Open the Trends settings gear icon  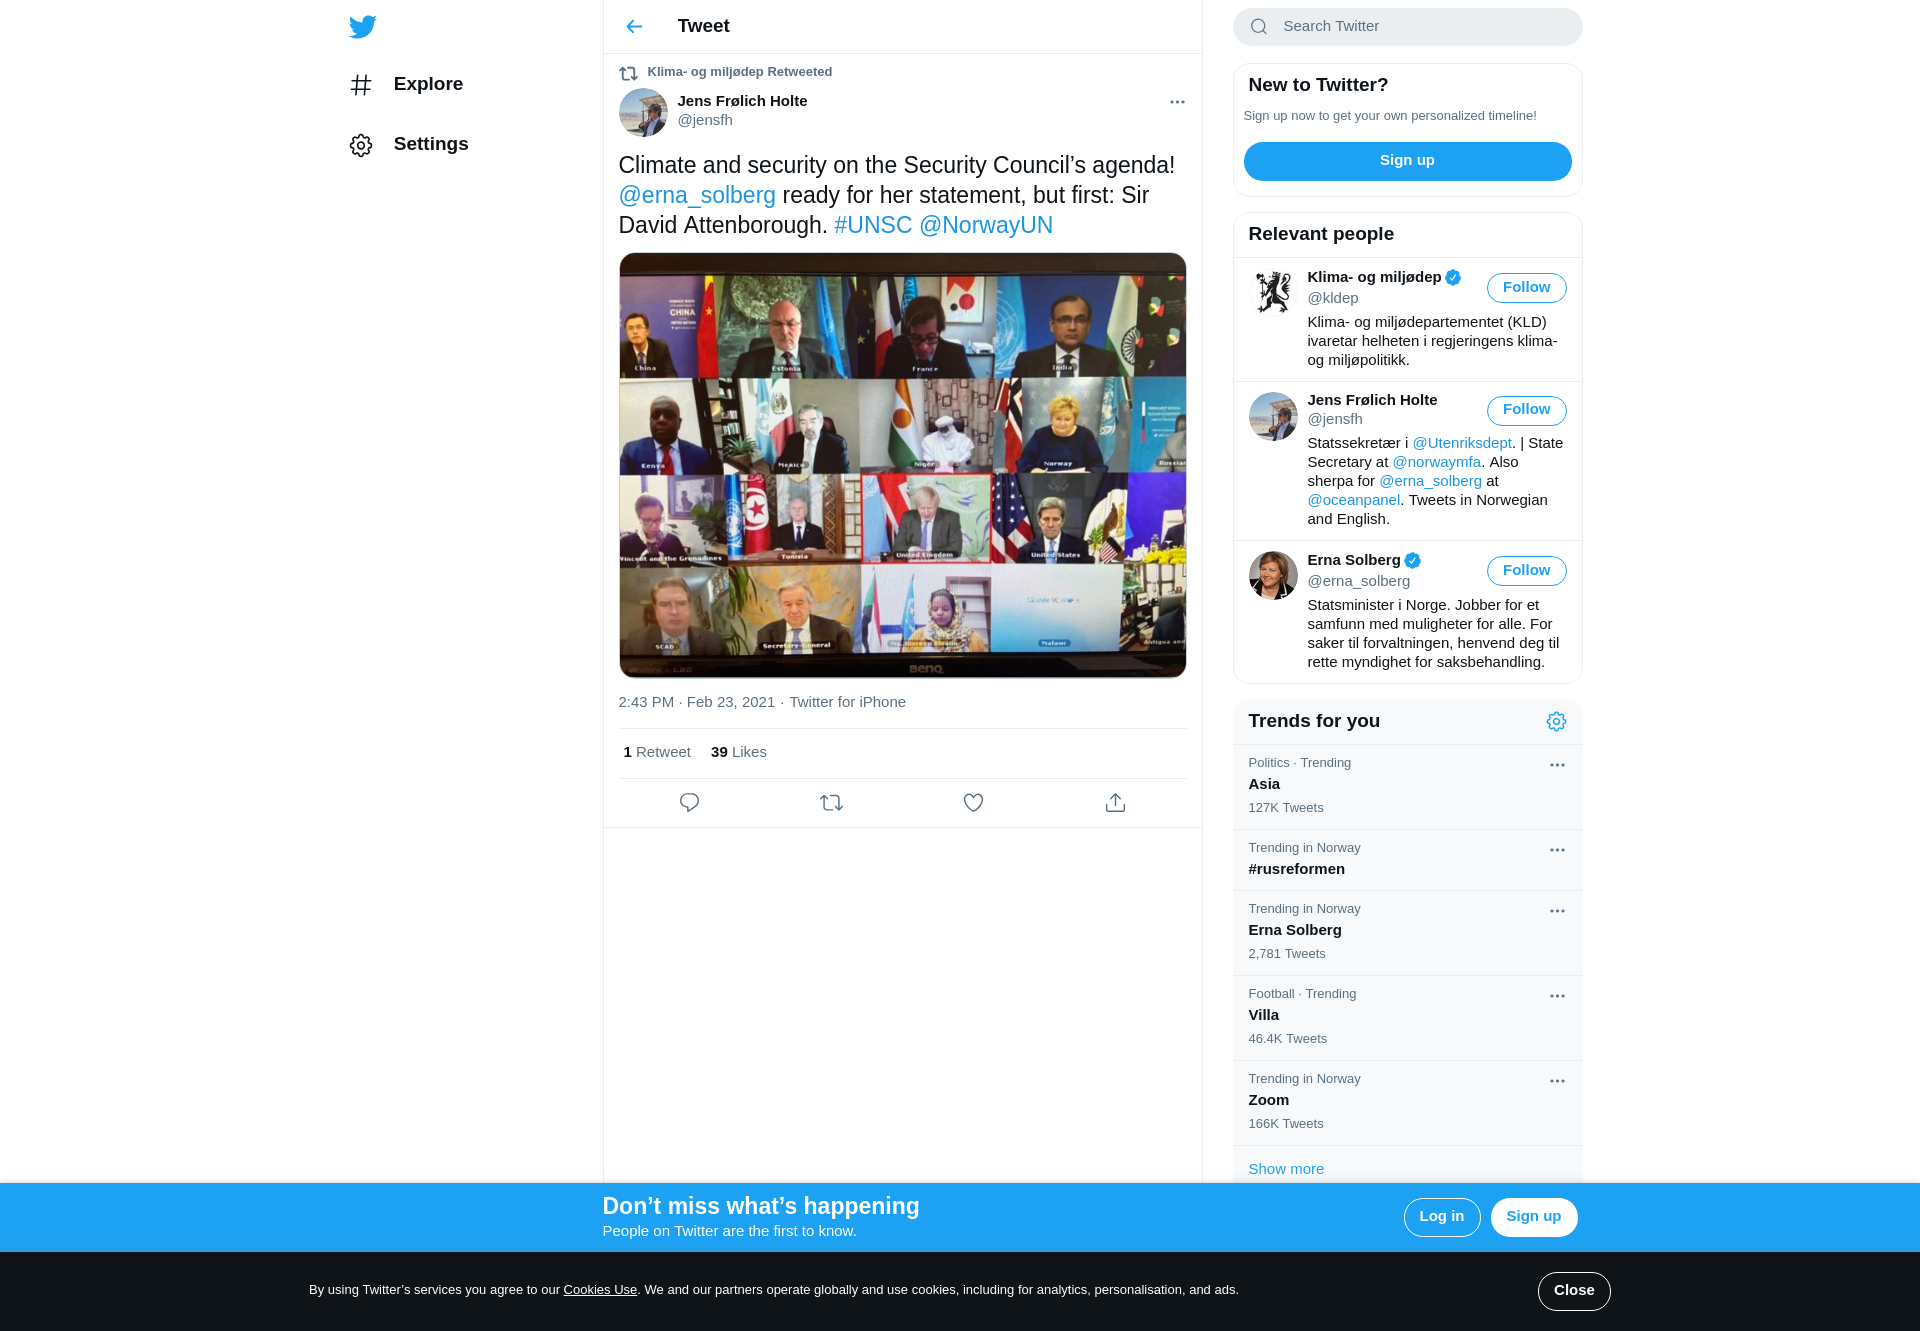pos(1556,722)
